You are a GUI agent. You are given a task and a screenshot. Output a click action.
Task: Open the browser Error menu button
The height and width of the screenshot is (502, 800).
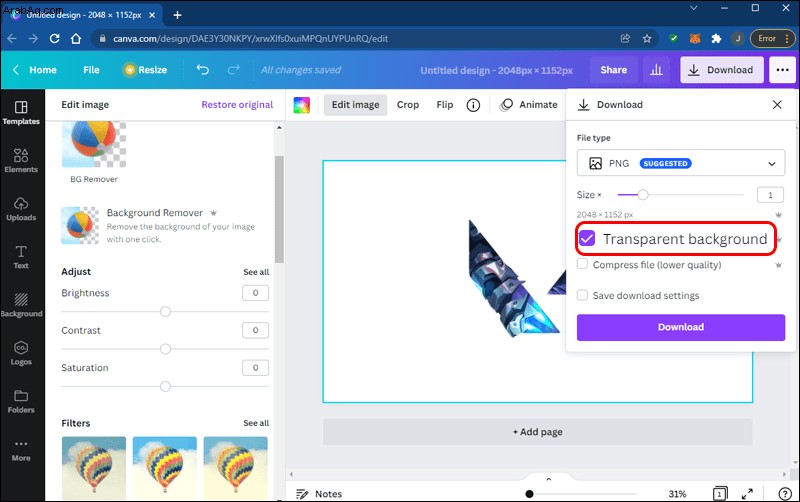coord(772,39)
